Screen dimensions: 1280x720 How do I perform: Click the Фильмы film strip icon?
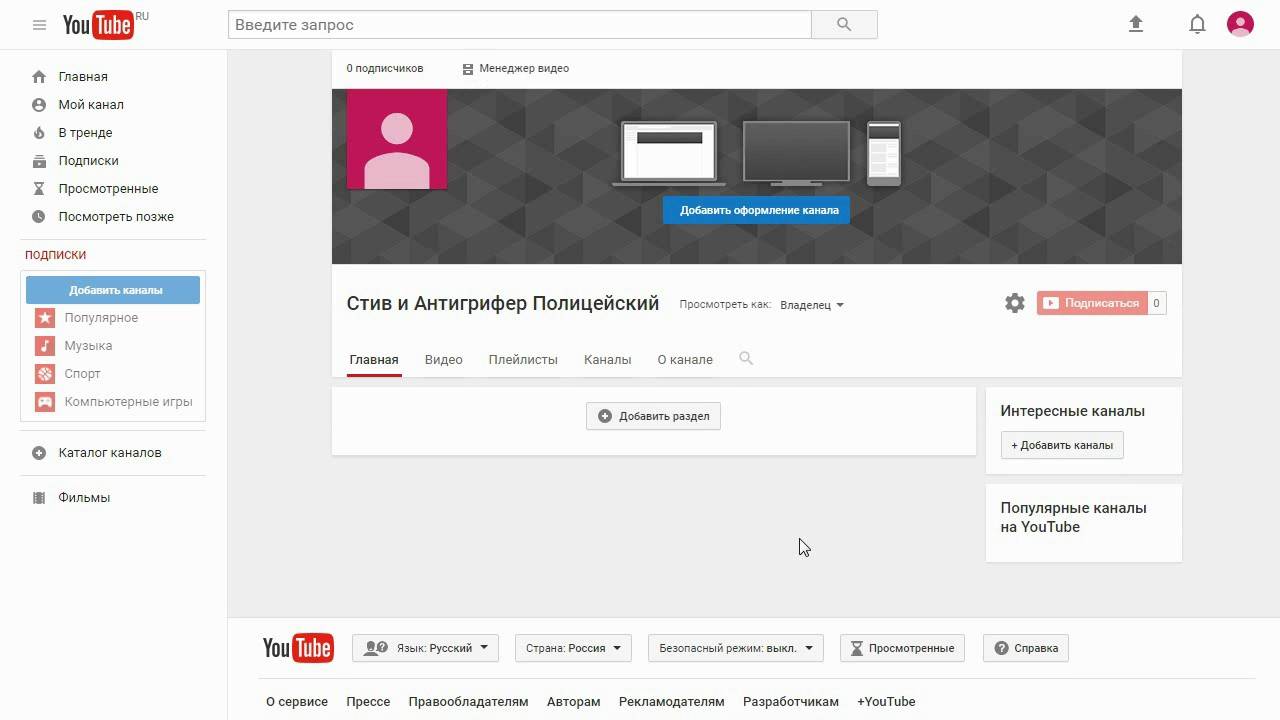point(39,498)
